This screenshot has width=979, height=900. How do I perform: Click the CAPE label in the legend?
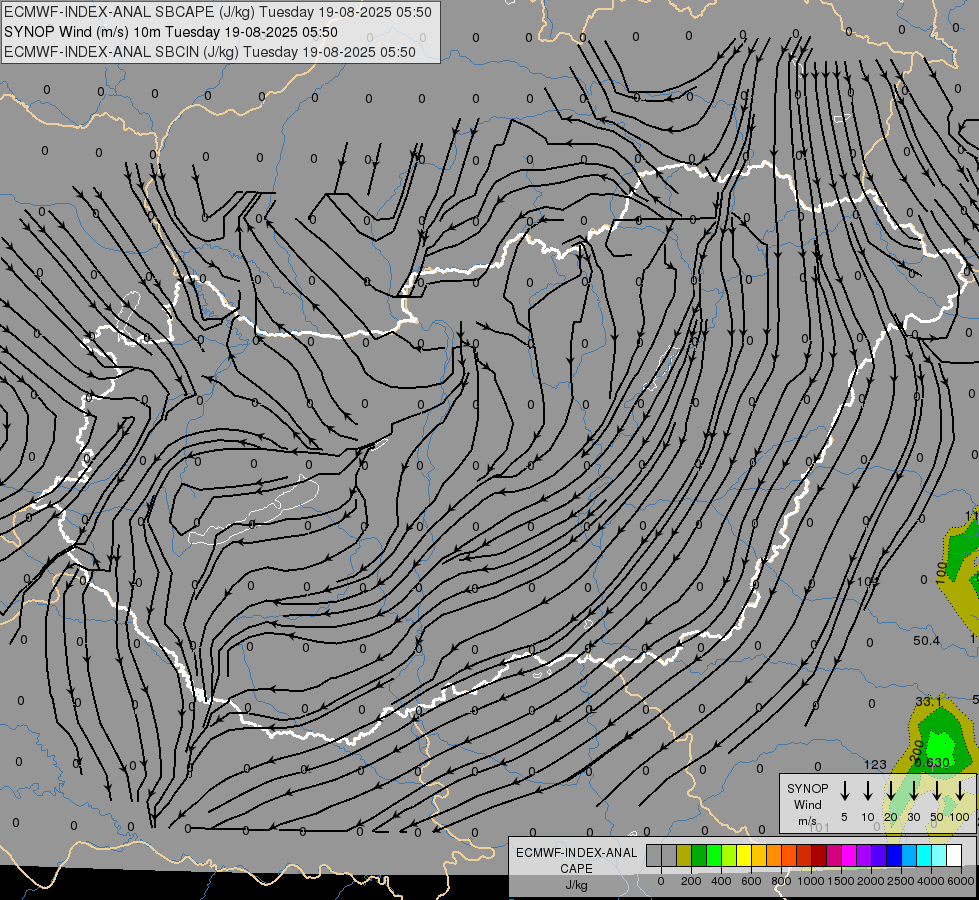click(576, 869)
